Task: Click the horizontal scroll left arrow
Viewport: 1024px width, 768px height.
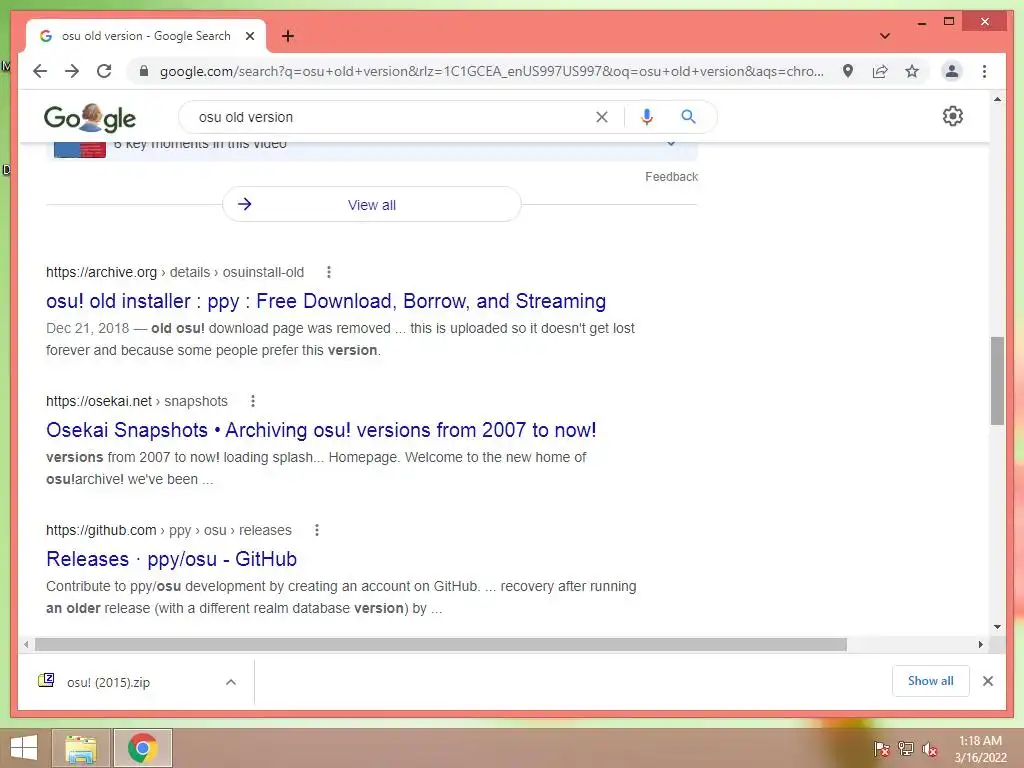Action: tap(25, 645)
